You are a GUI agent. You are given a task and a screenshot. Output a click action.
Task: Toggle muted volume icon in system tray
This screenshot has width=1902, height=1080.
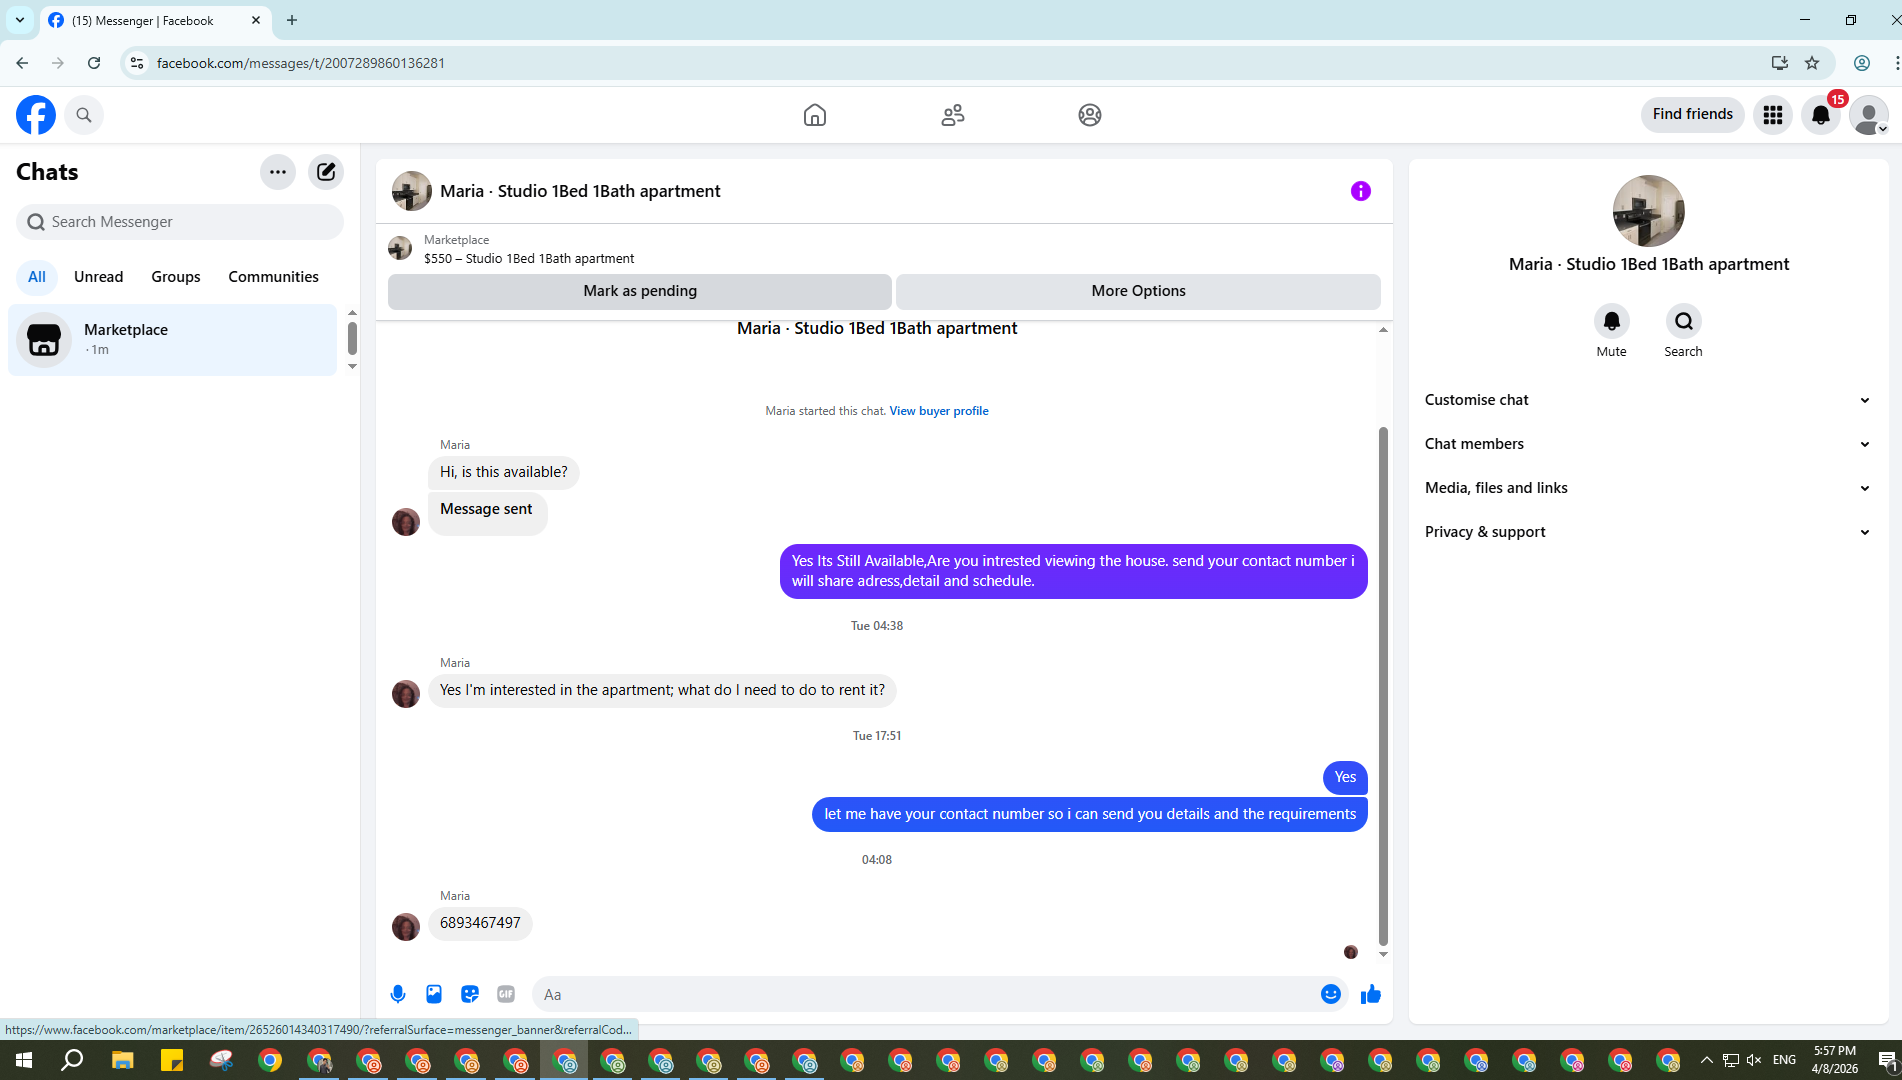click(1754, 1060)
